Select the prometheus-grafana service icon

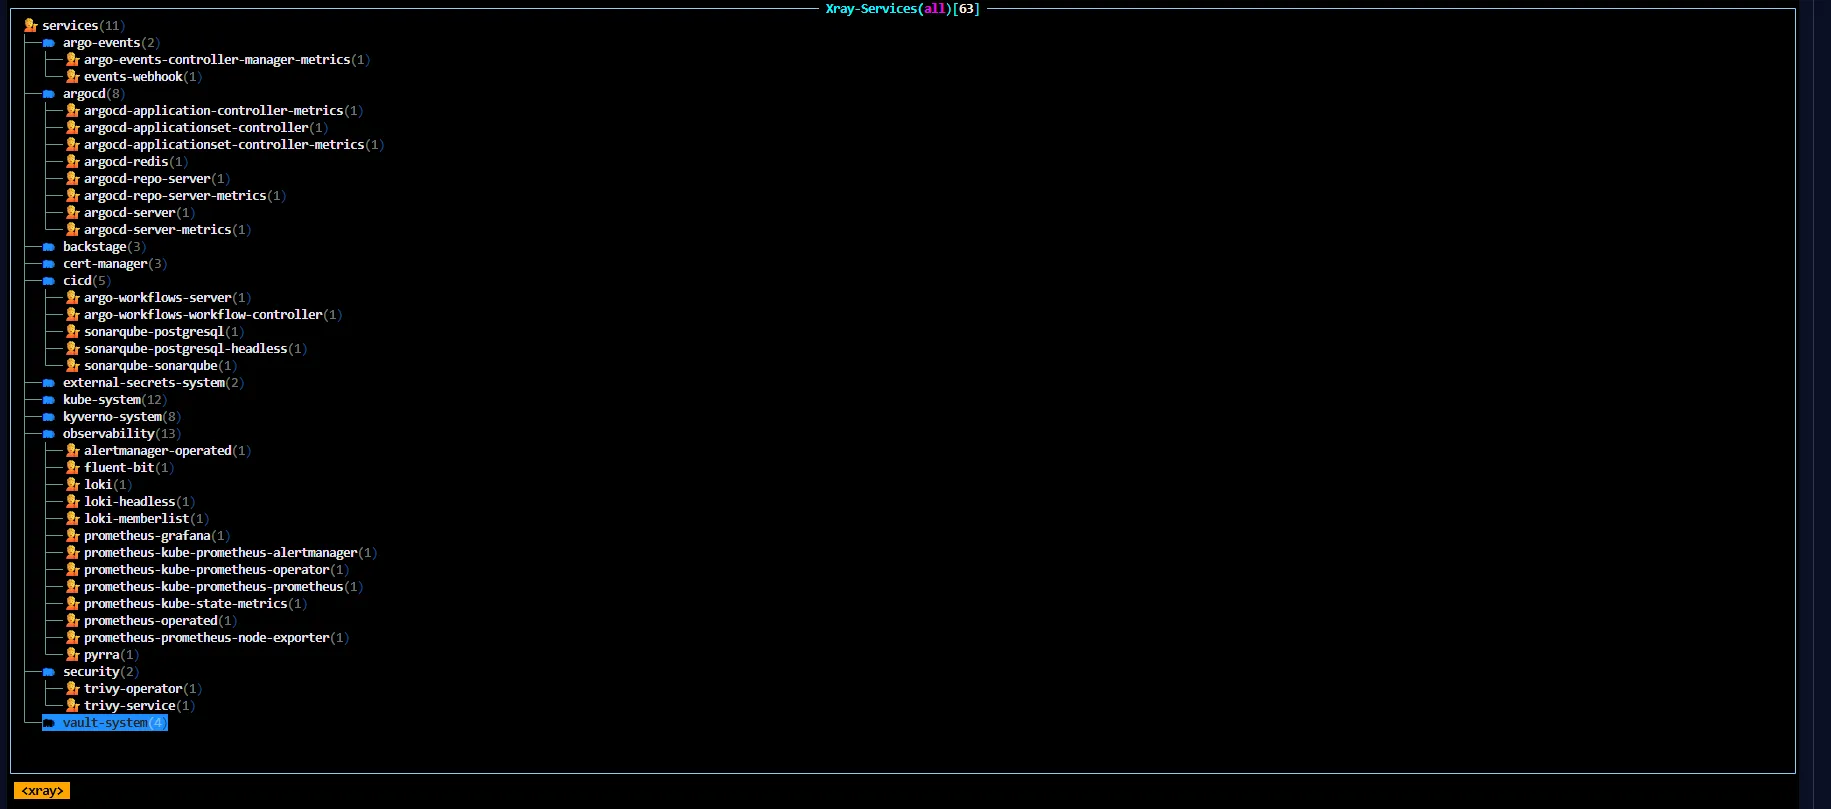pos(73,536)
